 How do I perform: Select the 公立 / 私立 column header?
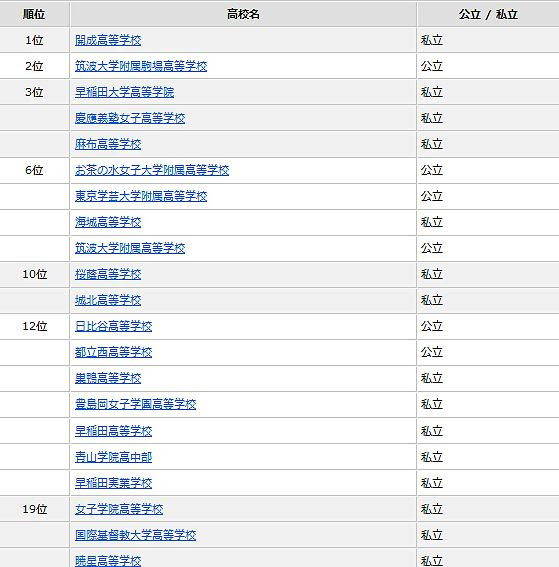[488, 14]
